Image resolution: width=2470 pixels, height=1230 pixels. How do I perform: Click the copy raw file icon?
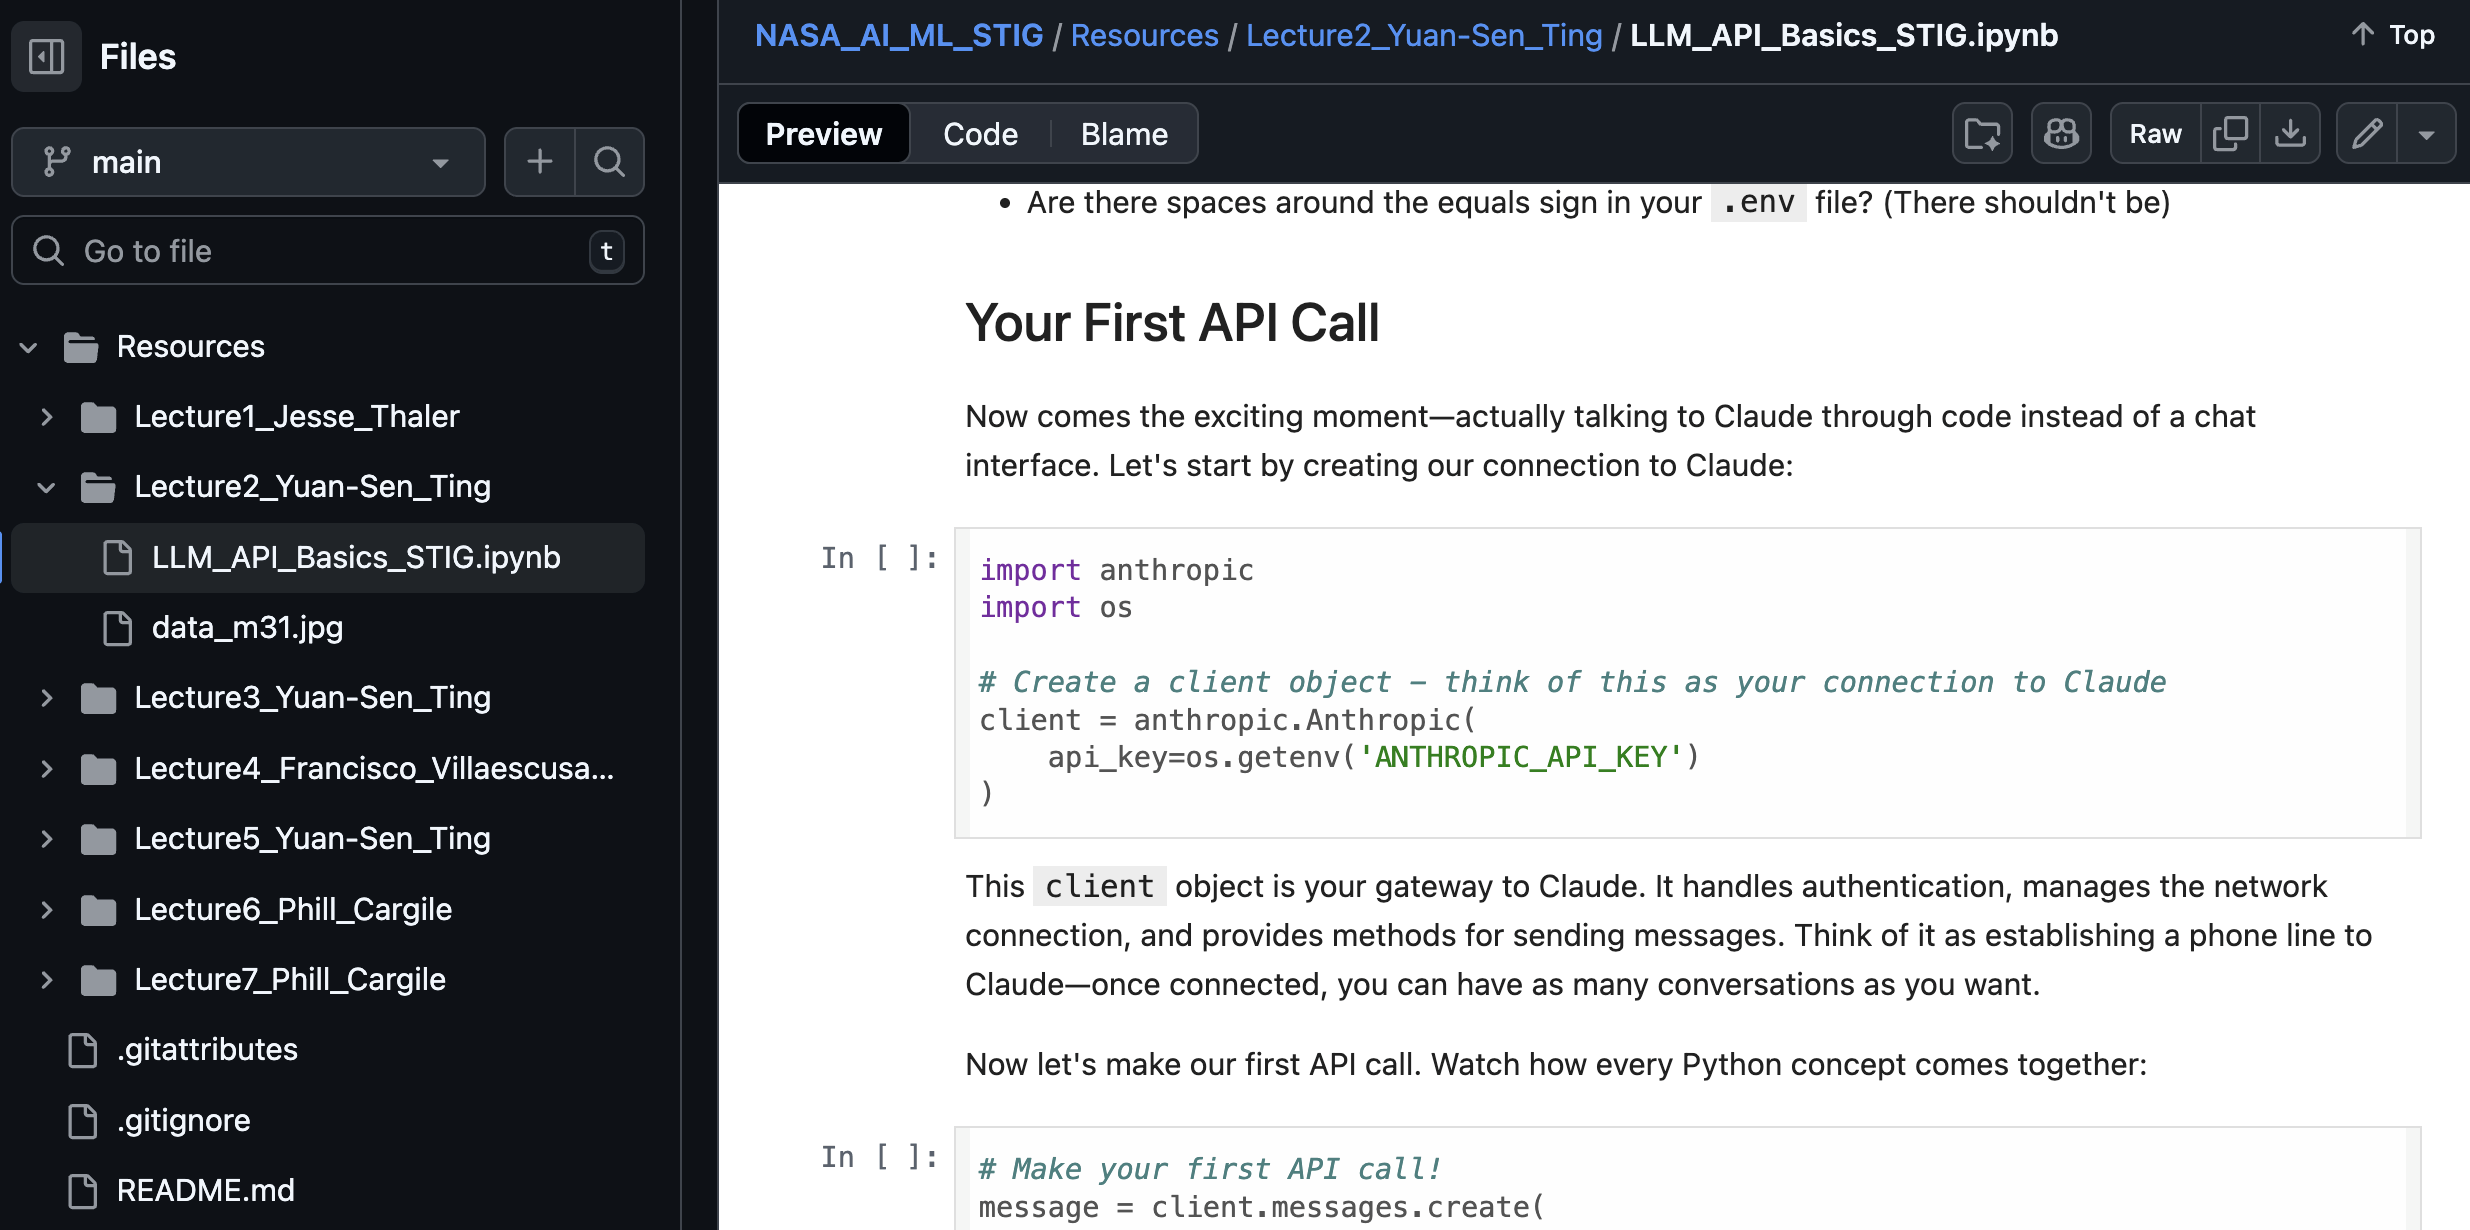pos(2230,134)
